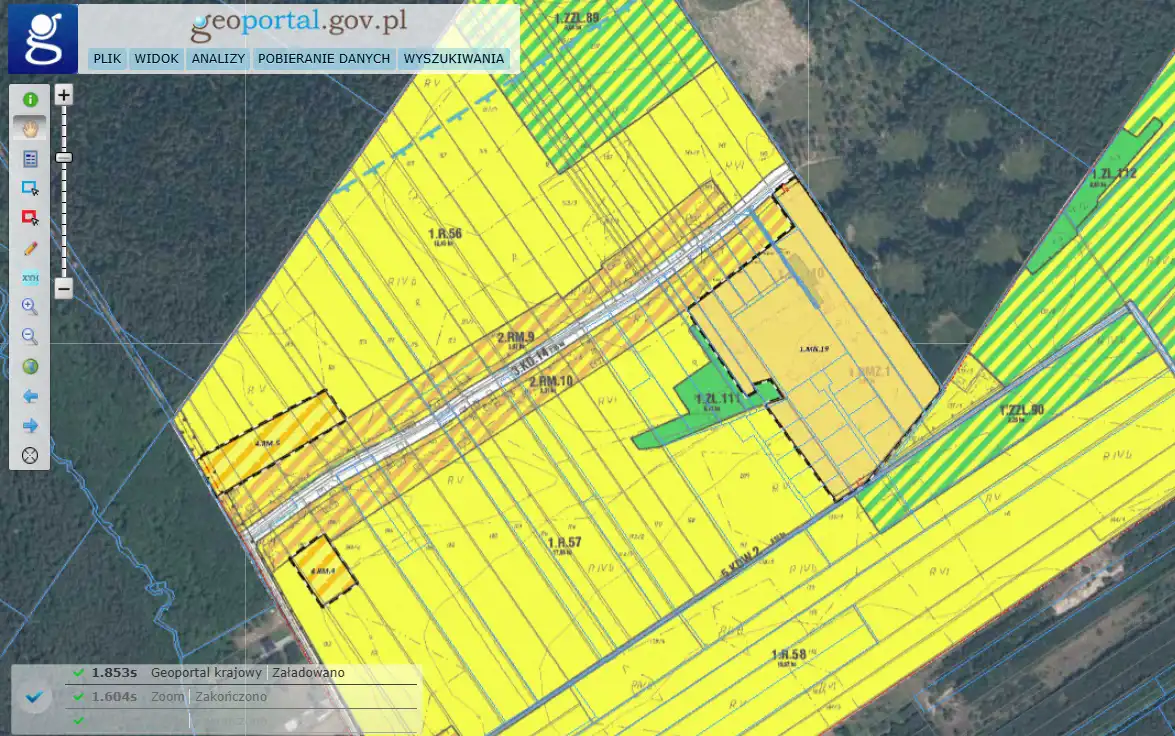Click the crossed-circle icon at toolbar bottom
Screen dimensions: 1175x736
point(30,456)
